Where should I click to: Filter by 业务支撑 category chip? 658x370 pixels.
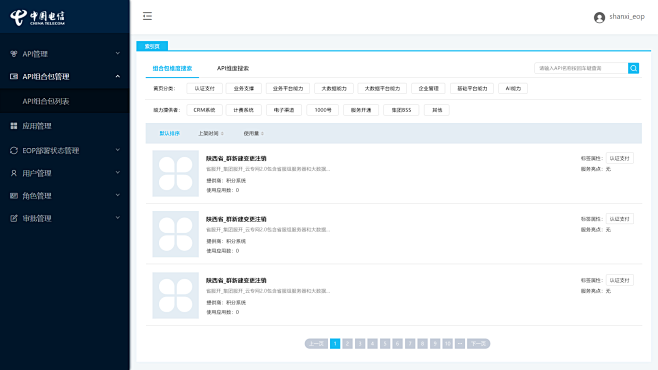point(244,89)
